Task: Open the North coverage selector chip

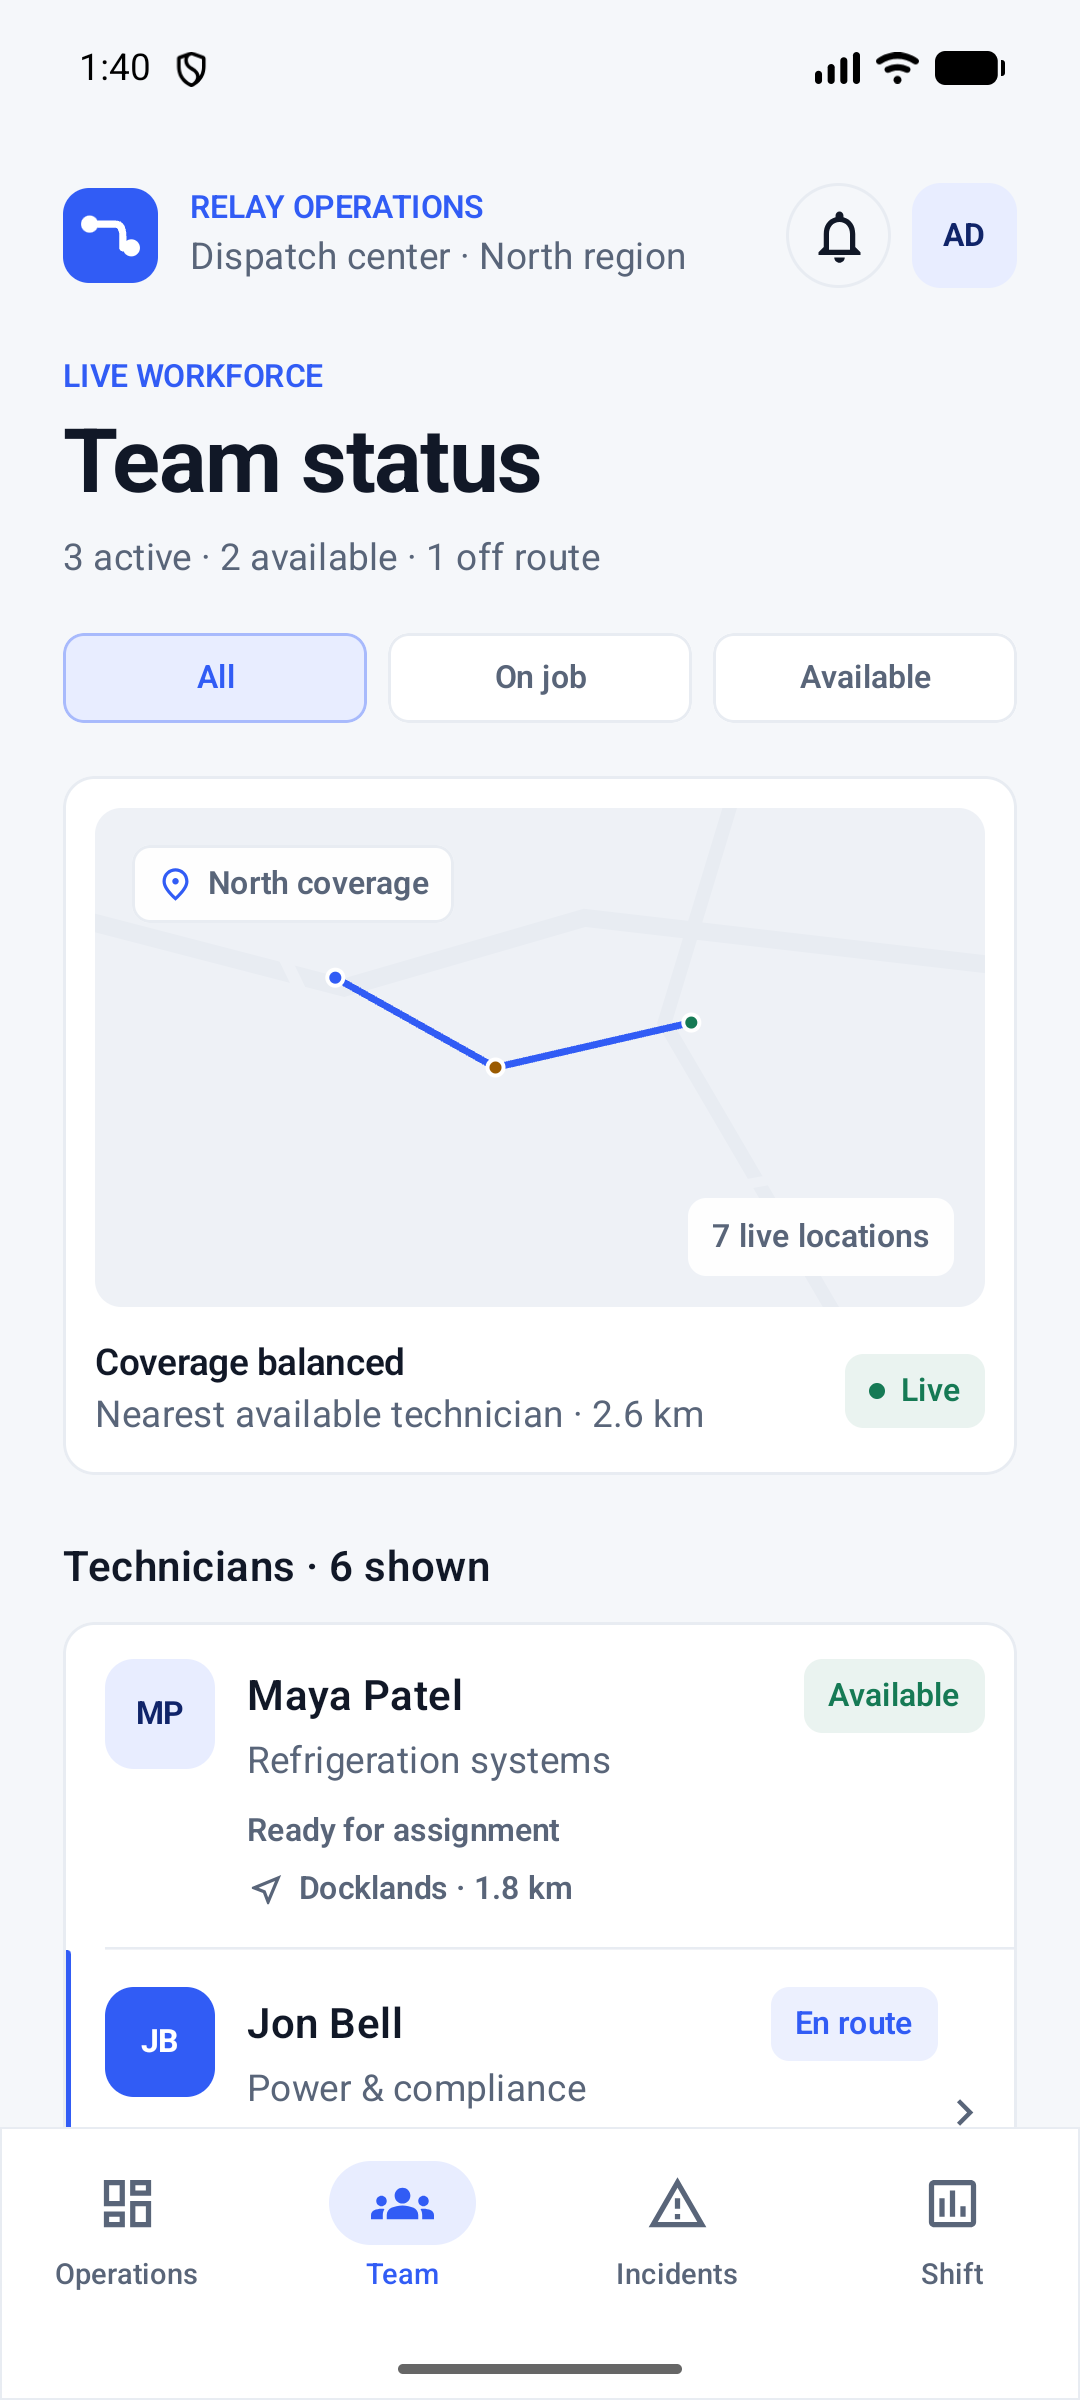Action: coord(293,884)
